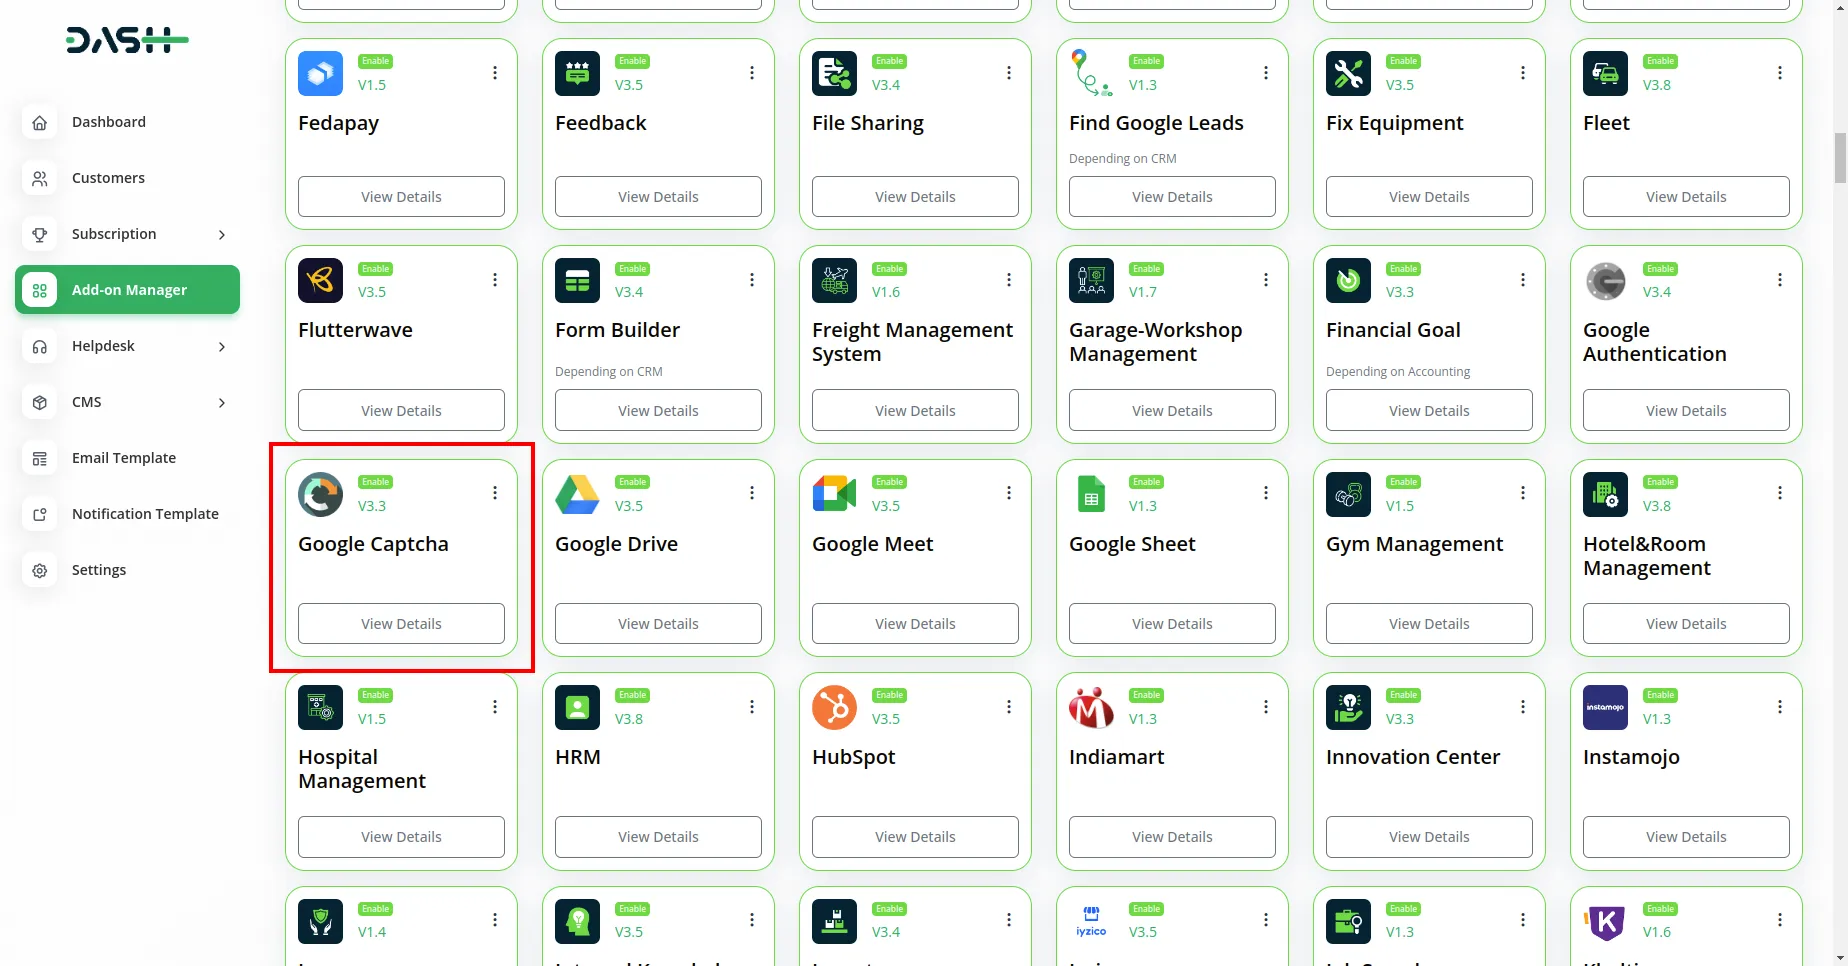
Task: Toggle the Enable badge on Google Drive
Action: point(633,482)
